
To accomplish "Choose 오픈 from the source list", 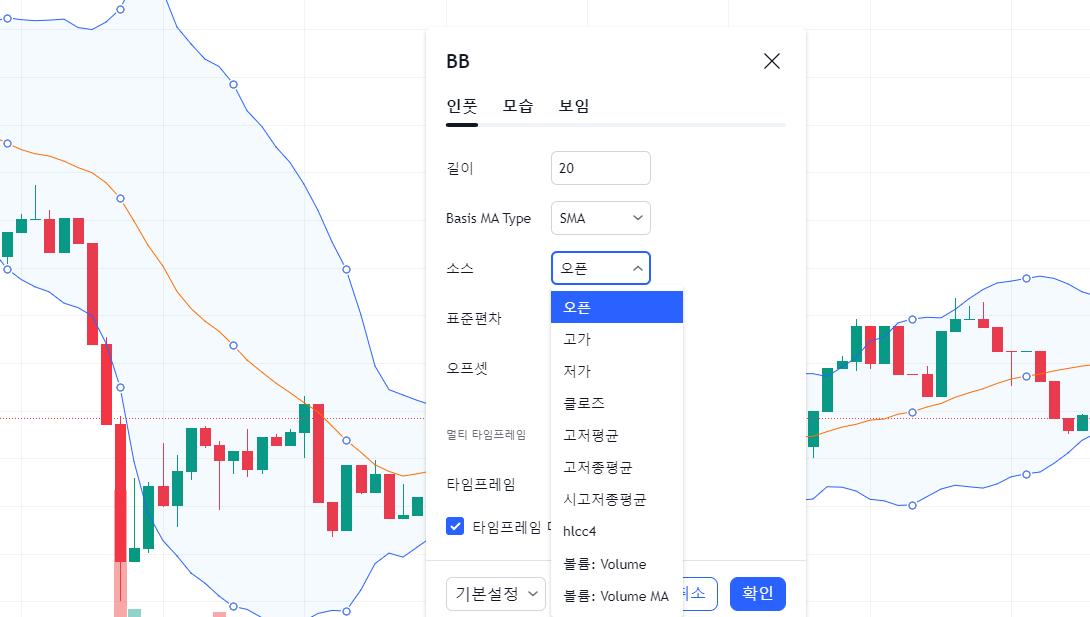I will click(x=616, y=307).
